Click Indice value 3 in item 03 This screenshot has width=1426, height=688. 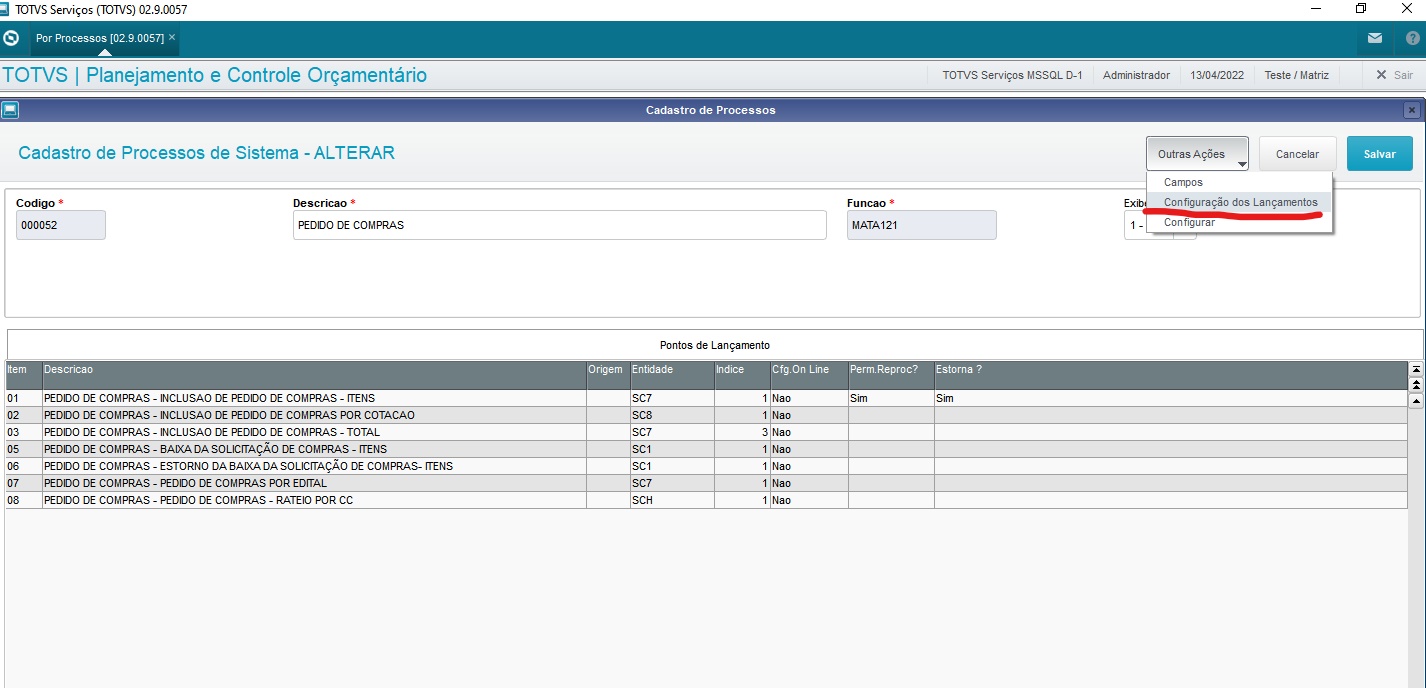742,432
